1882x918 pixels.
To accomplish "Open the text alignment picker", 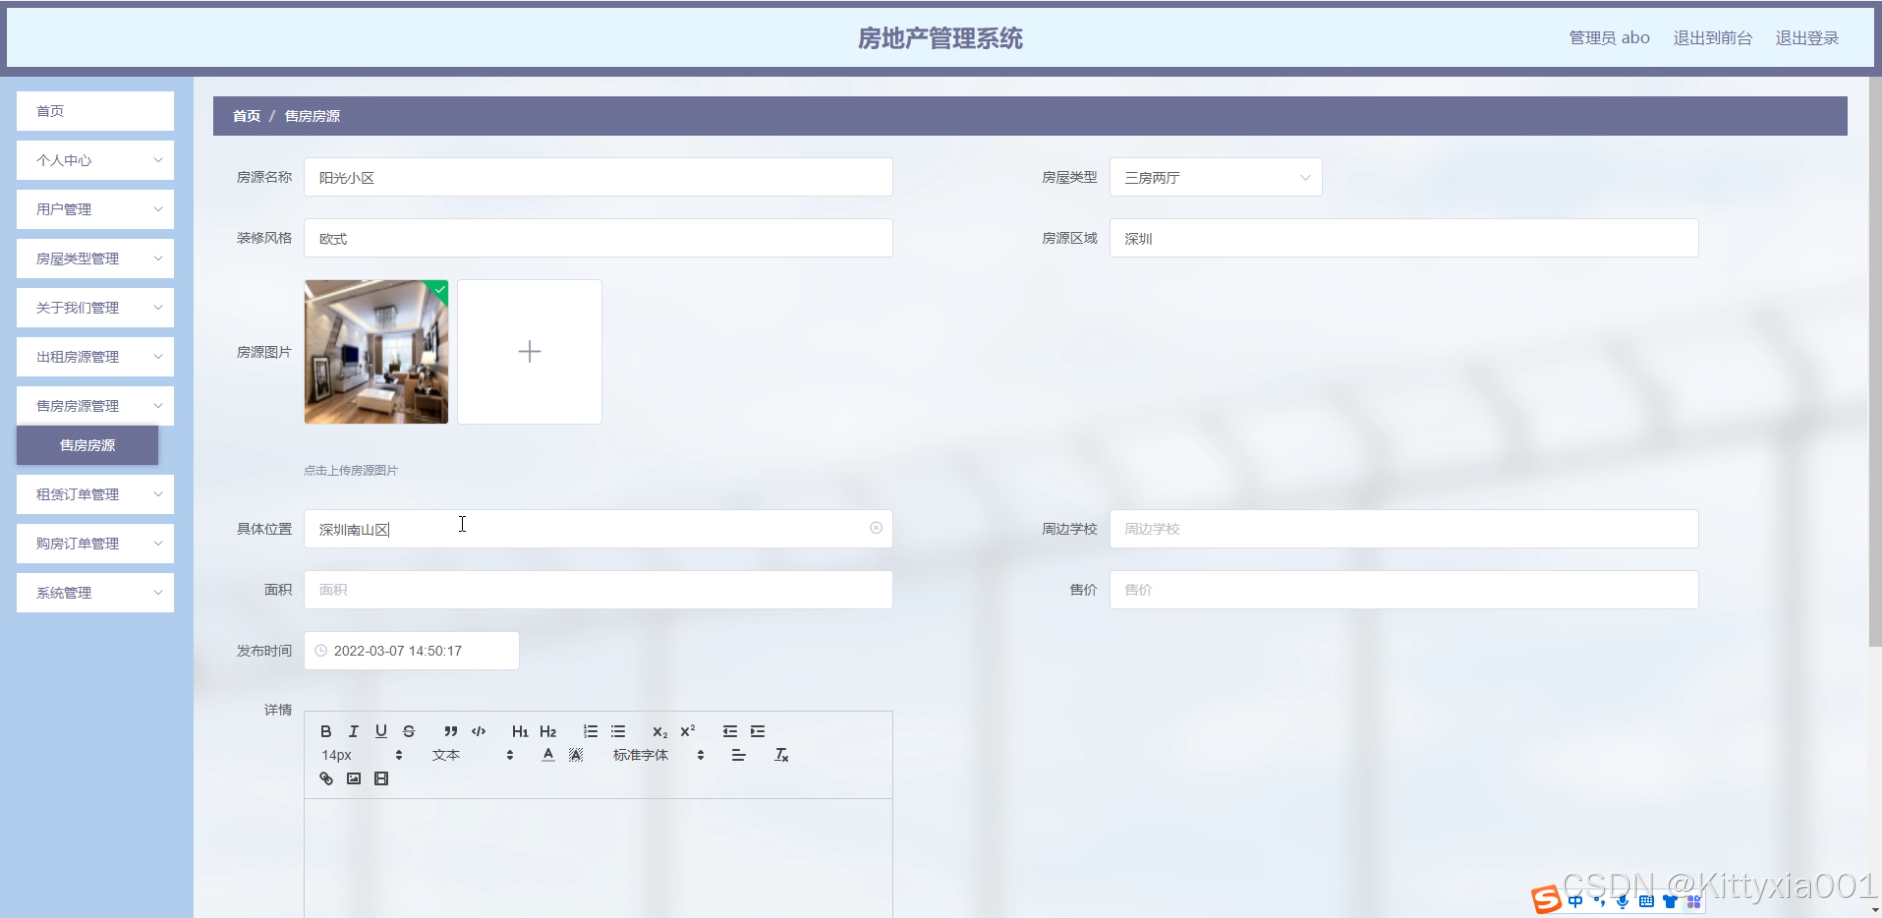I will click(739, 755).
